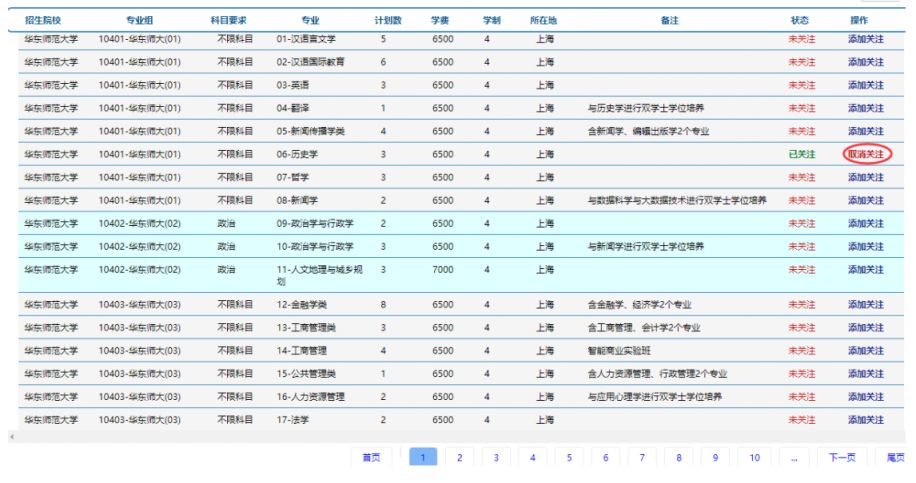Click remark 智能商业实验班
This screenshot has width=916, height=483.
click(619, 351)
